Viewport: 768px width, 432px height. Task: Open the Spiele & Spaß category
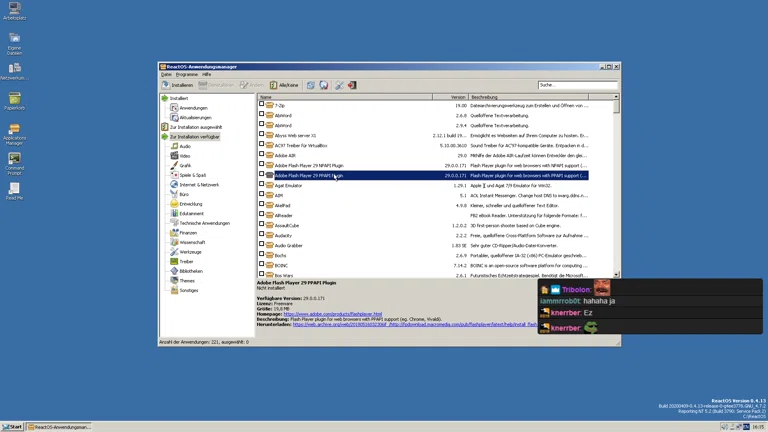pyautogui.click(x=192, y=175)
